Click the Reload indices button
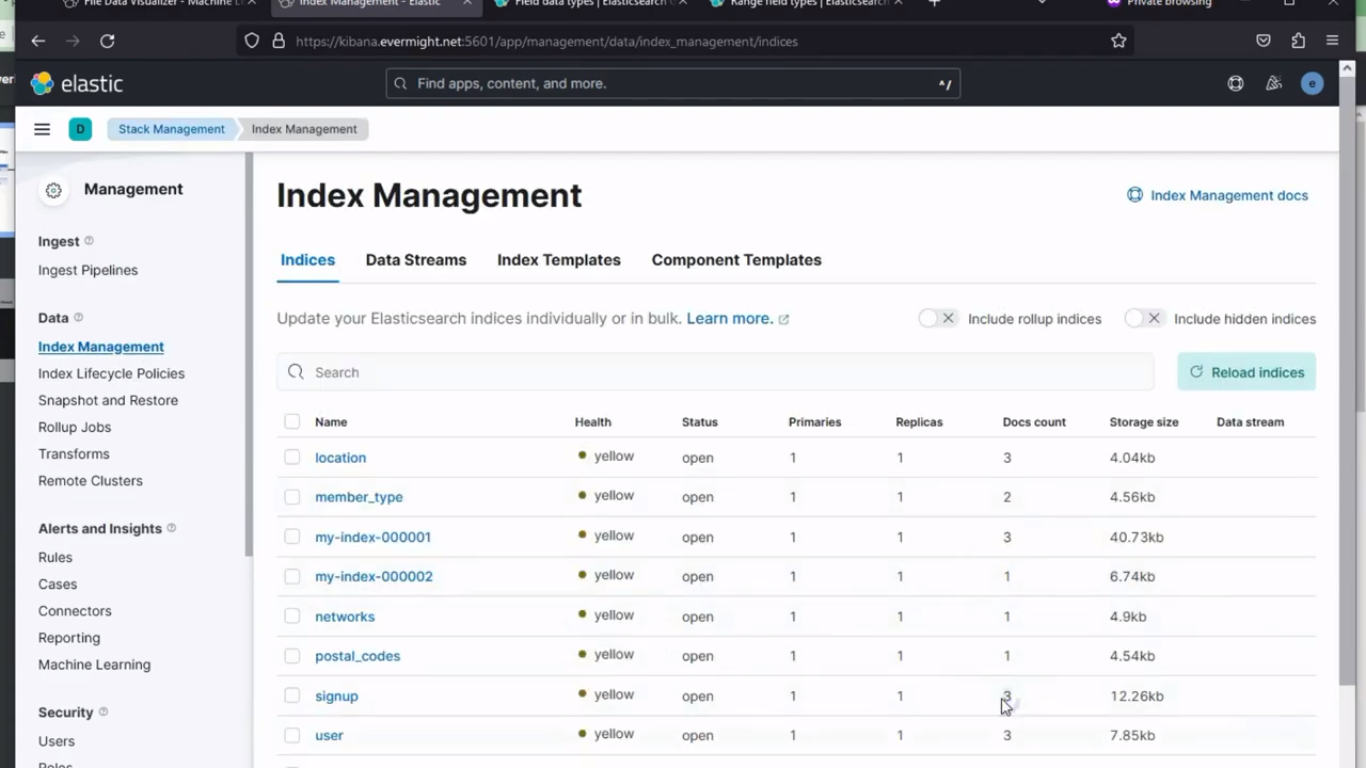1366x768 pixels. (x=1247, y=372)
